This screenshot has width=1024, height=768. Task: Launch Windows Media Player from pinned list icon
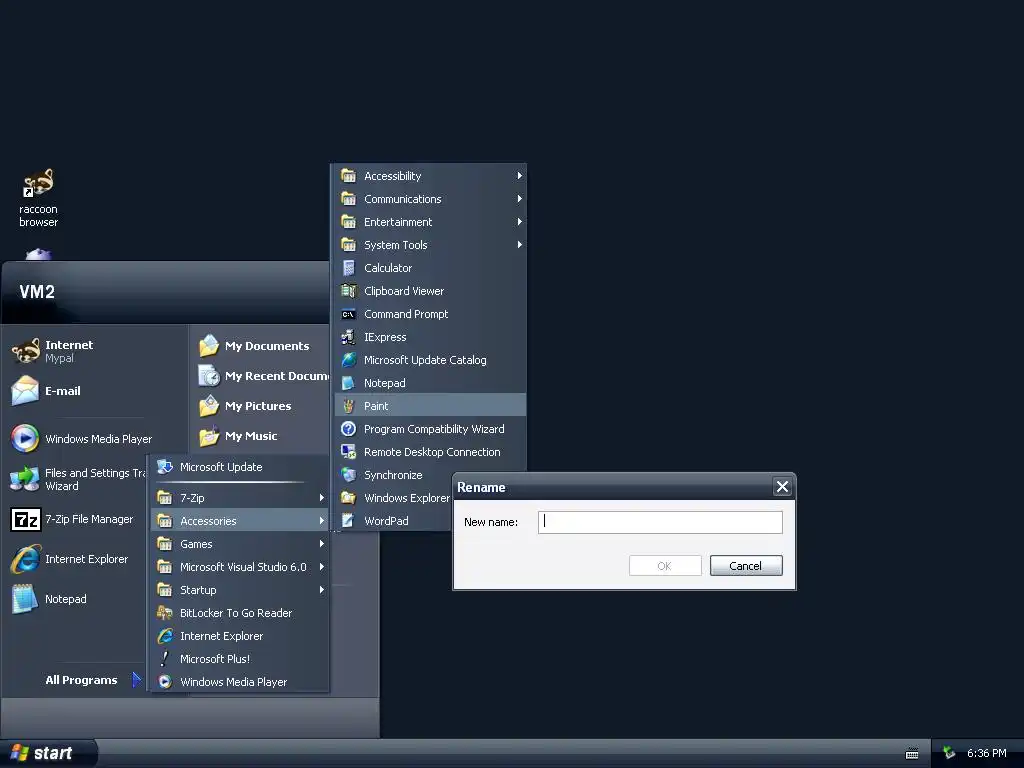pyautogui.click(x=25, y=439)
